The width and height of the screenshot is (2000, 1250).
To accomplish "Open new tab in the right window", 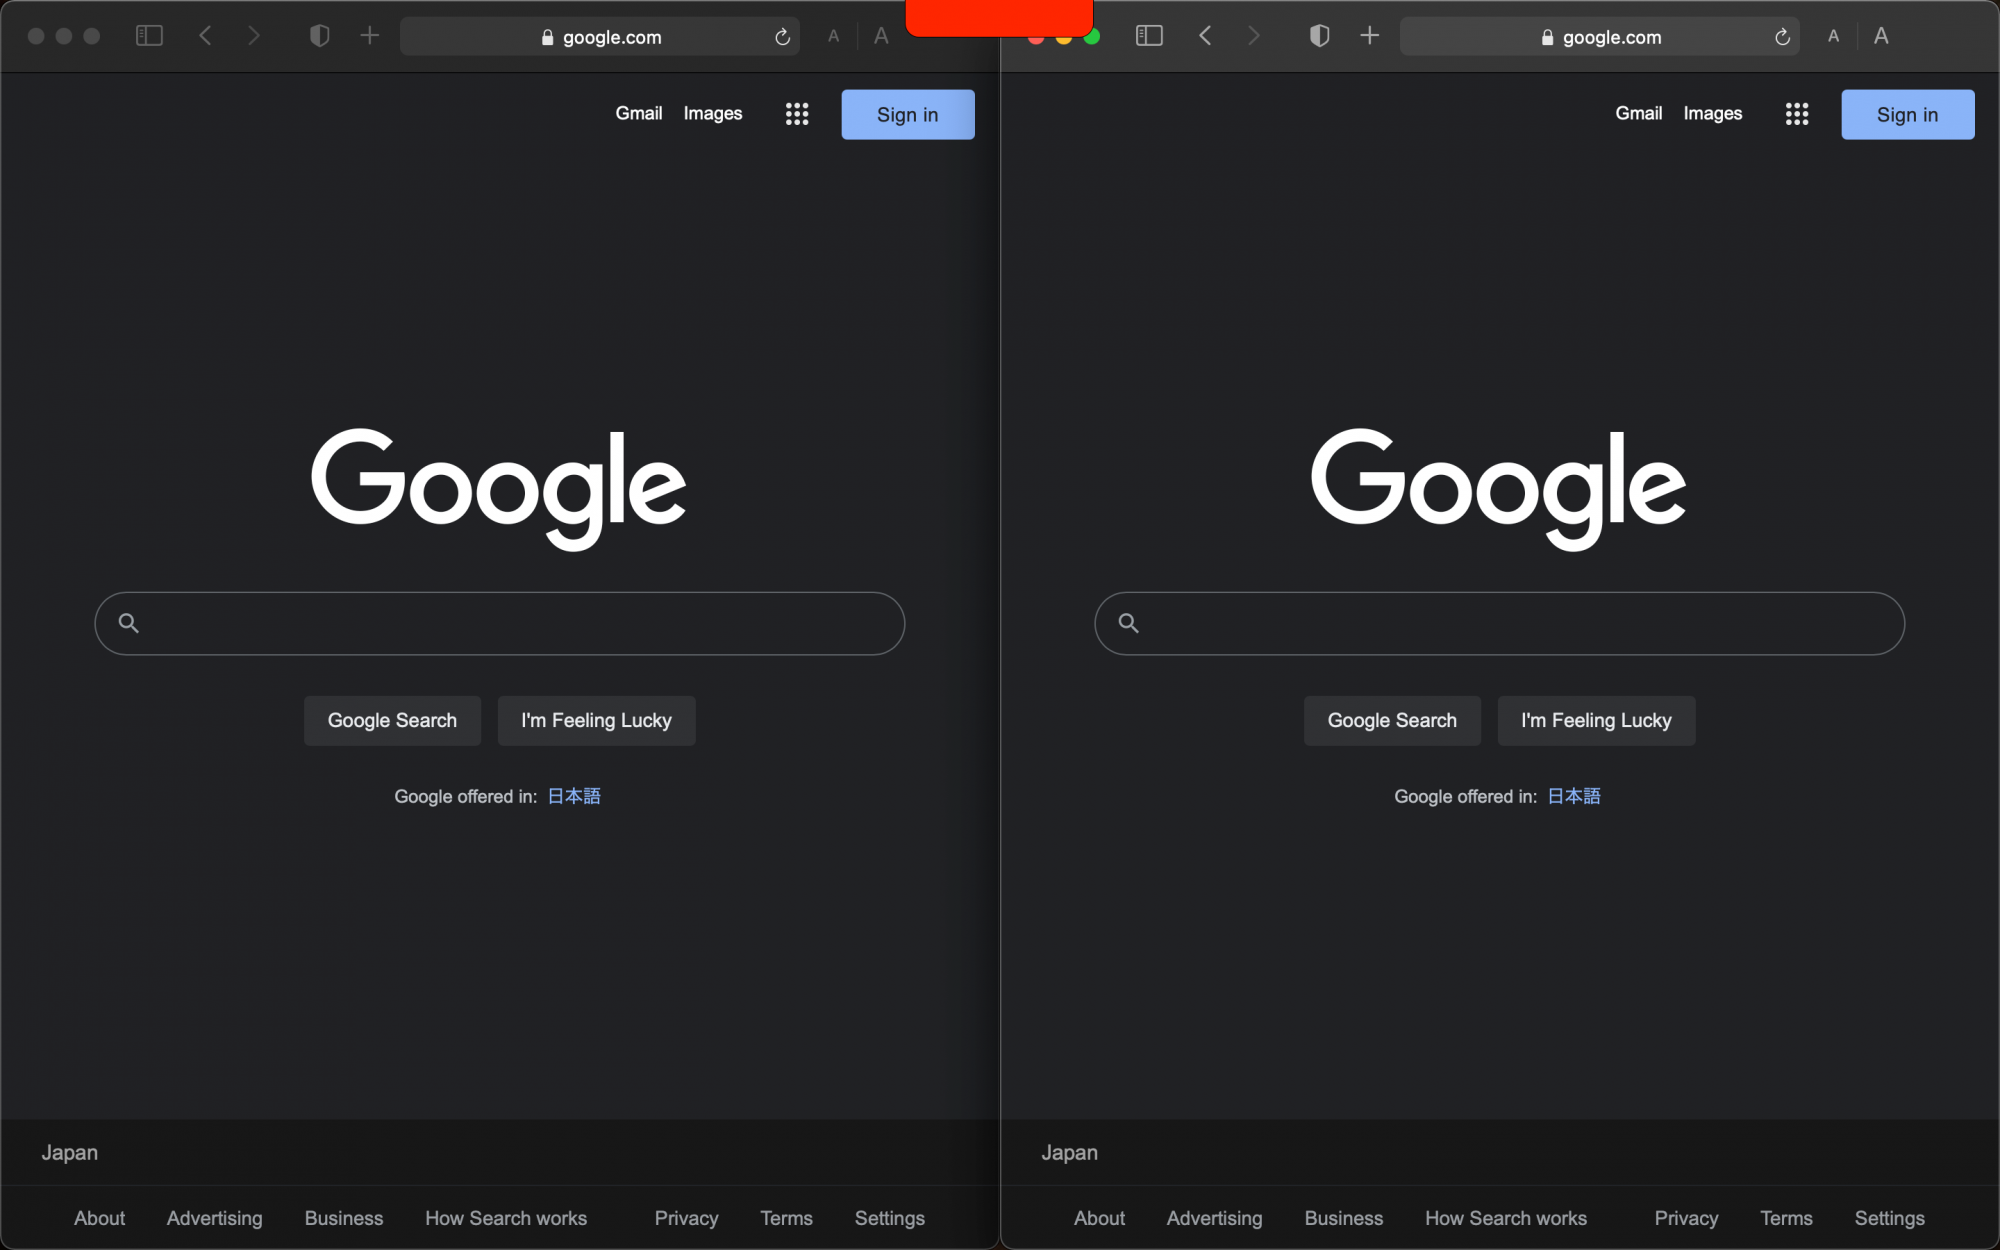I will pos(1370,36).
